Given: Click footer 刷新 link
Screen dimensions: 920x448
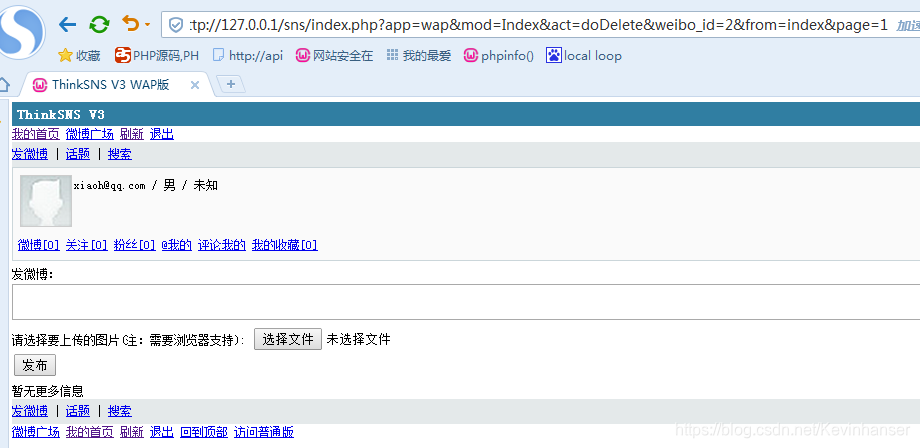Looking at the screenshot, I should 131,432.
